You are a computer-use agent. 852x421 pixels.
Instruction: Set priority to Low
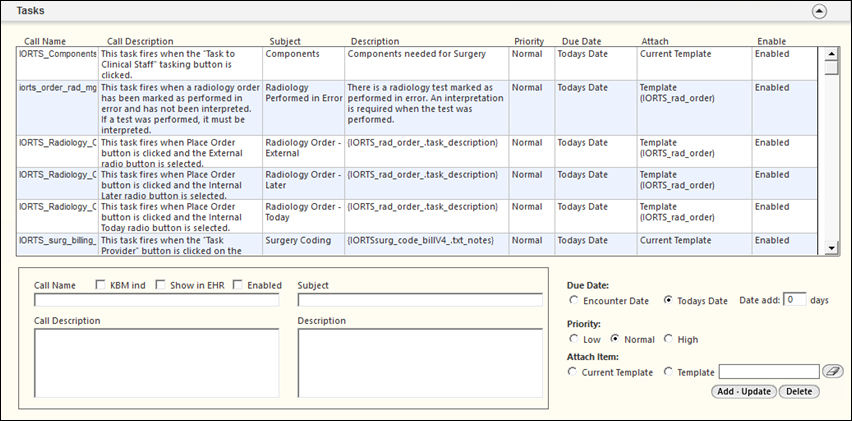(574, 338)
